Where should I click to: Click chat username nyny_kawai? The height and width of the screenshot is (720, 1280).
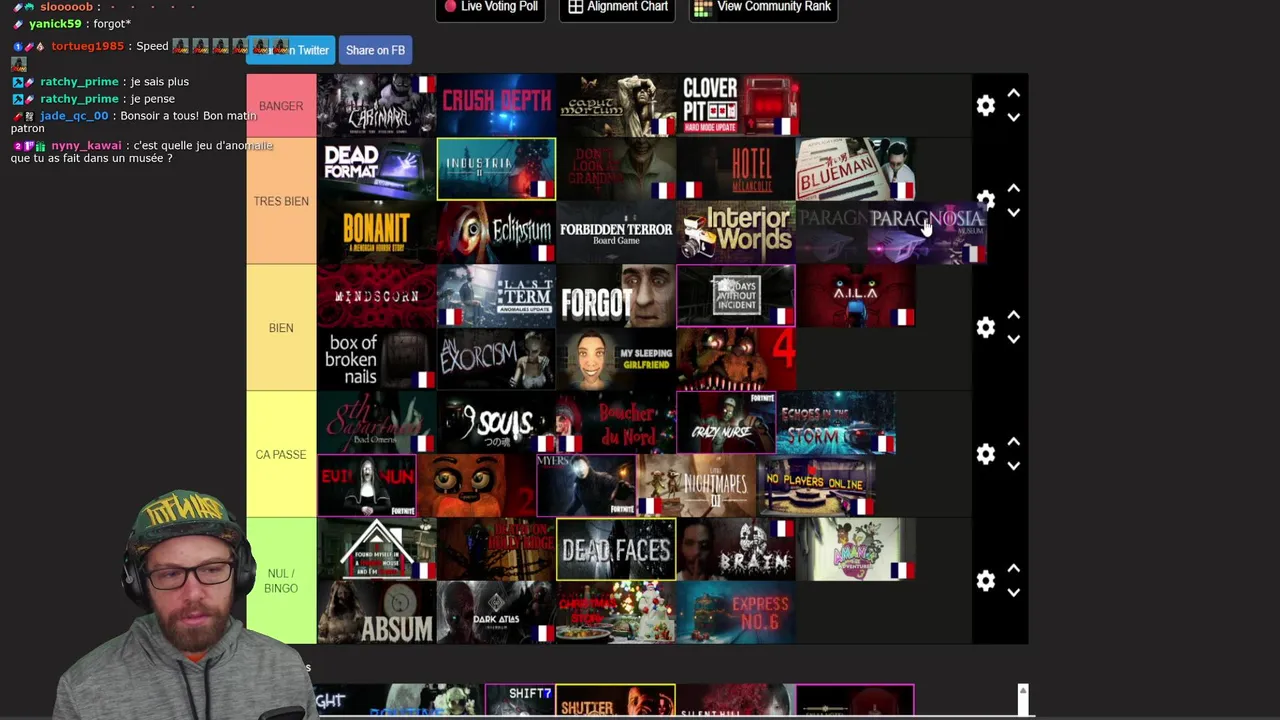pos(86,145)
